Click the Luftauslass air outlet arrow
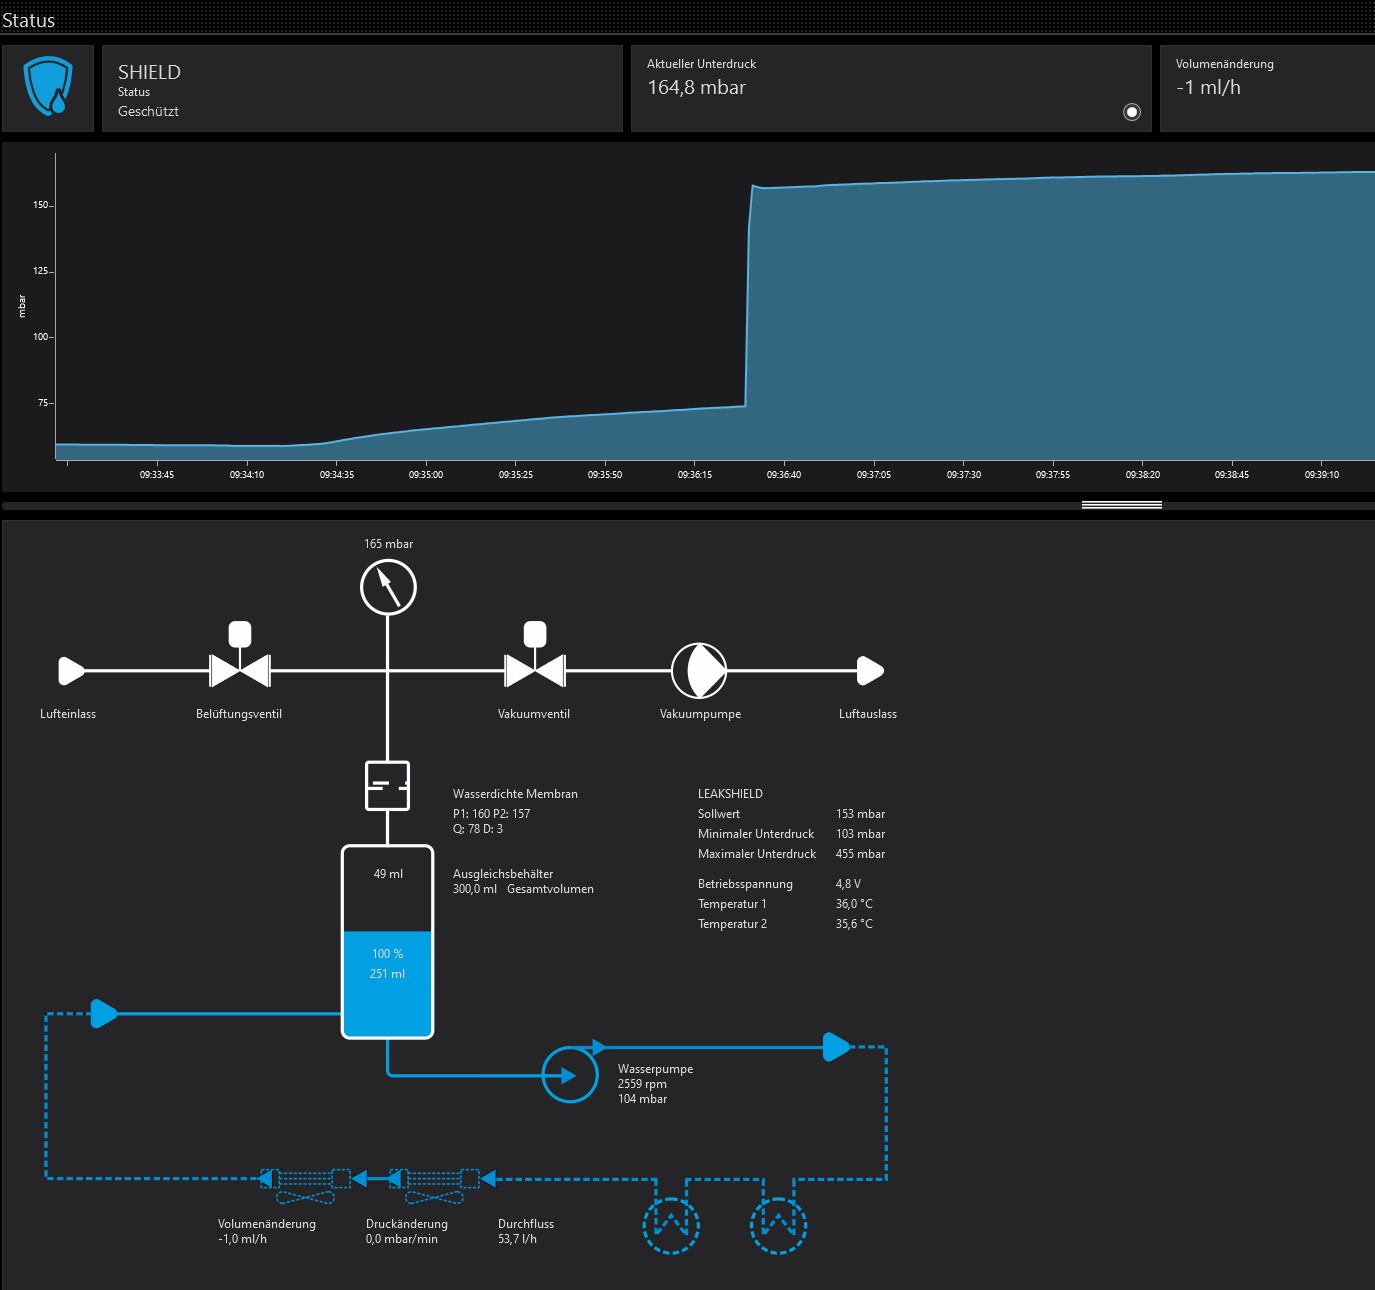1375x1290 pixels. [x=871, y=671]
